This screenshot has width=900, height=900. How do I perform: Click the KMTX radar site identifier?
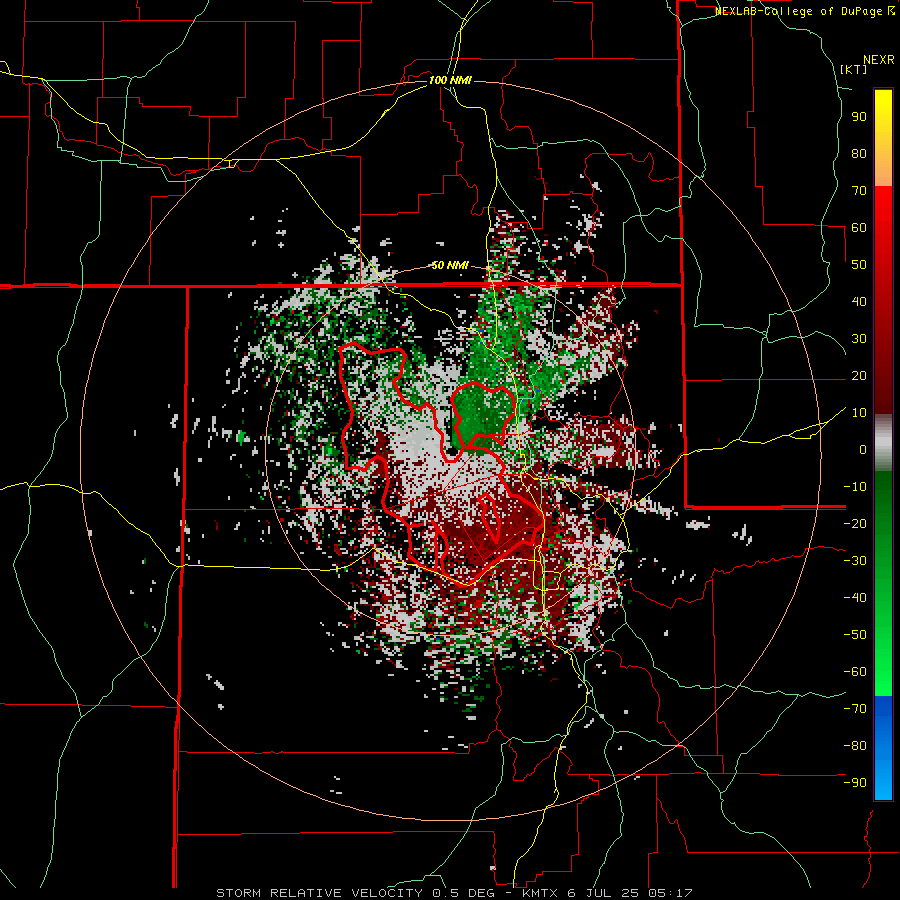[x=541, y=893]
